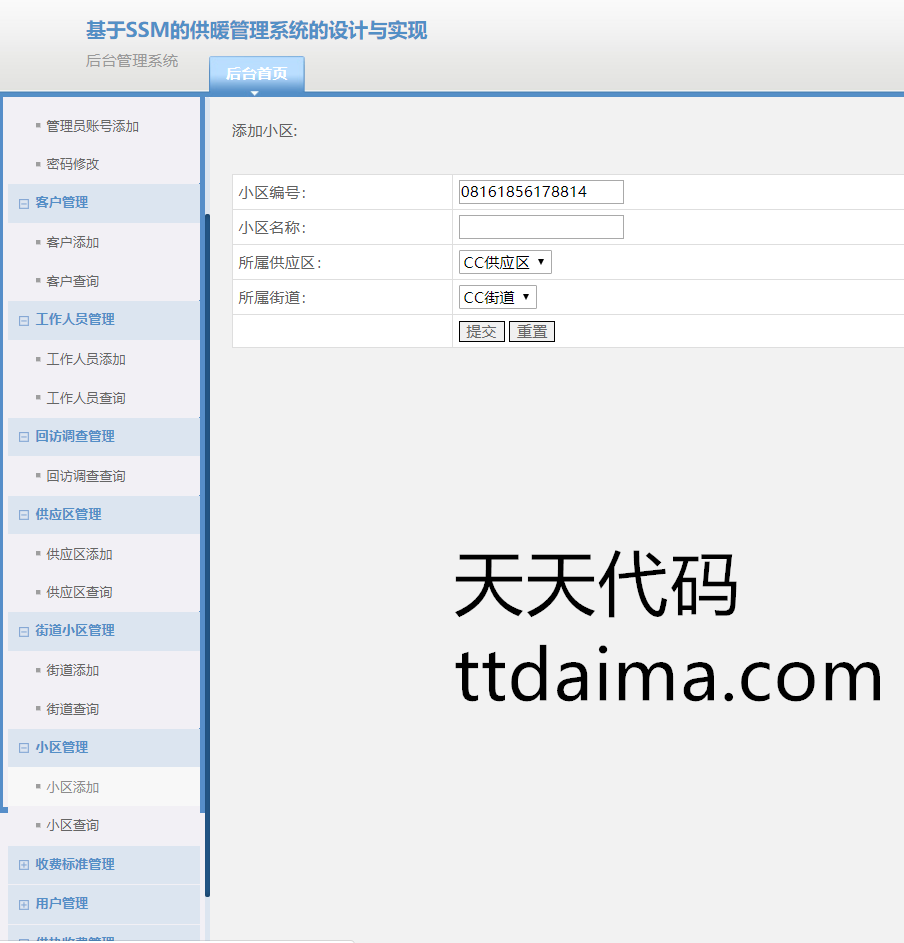Open 密码修改 menu entry
Screen dimensions: 904x943
click(73, 164)
